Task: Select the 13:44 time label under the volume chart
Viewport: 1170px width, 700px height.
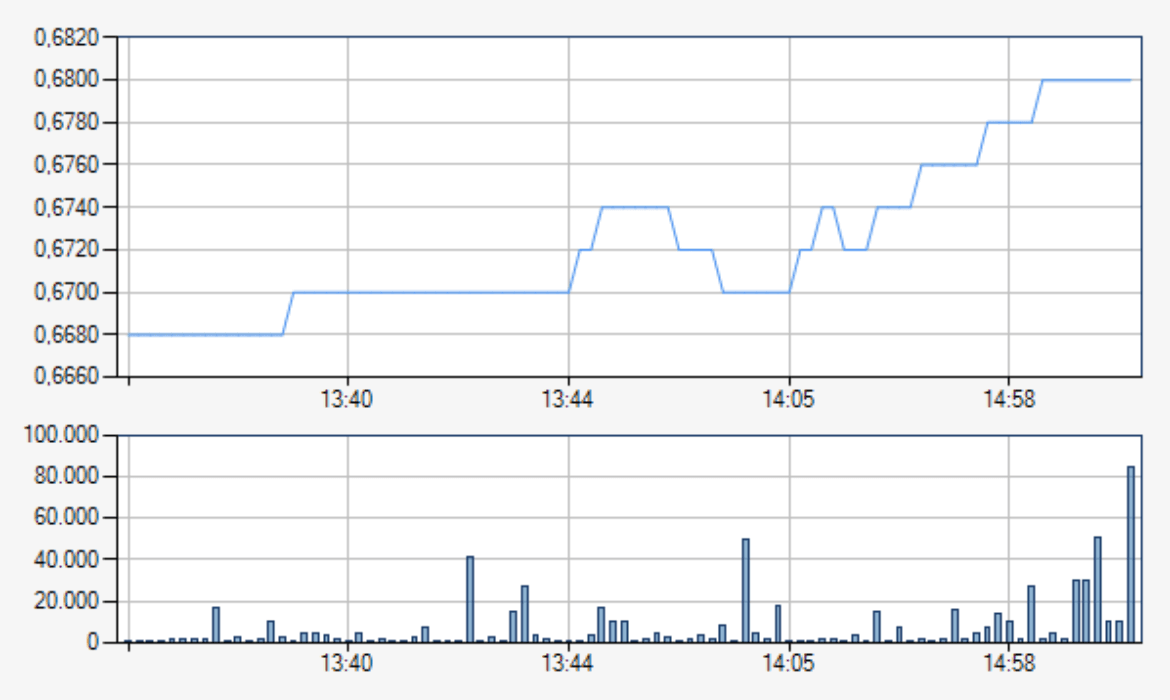Action: 568,663
